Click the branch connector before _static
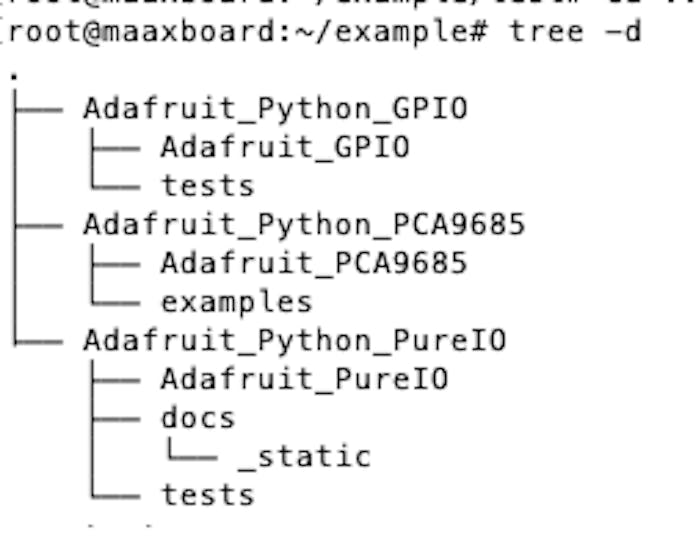Image resolution: width=696 pixels, height=555 pixels. 191,457
